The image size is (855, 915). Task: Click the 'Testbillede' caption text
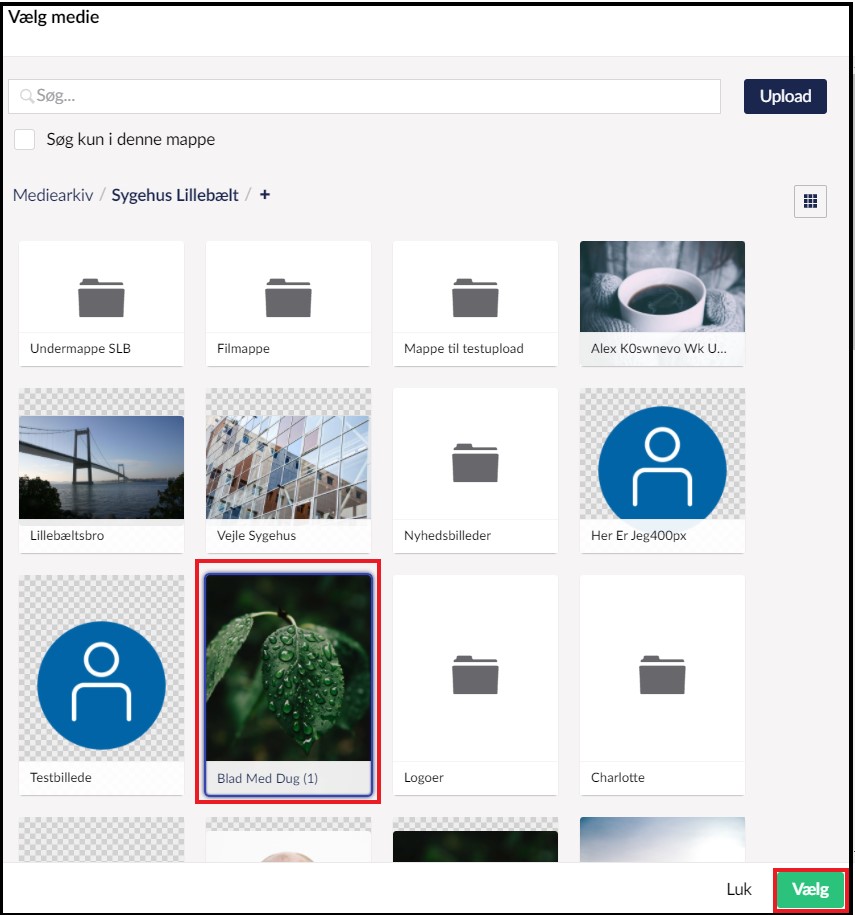coord(61,777)
